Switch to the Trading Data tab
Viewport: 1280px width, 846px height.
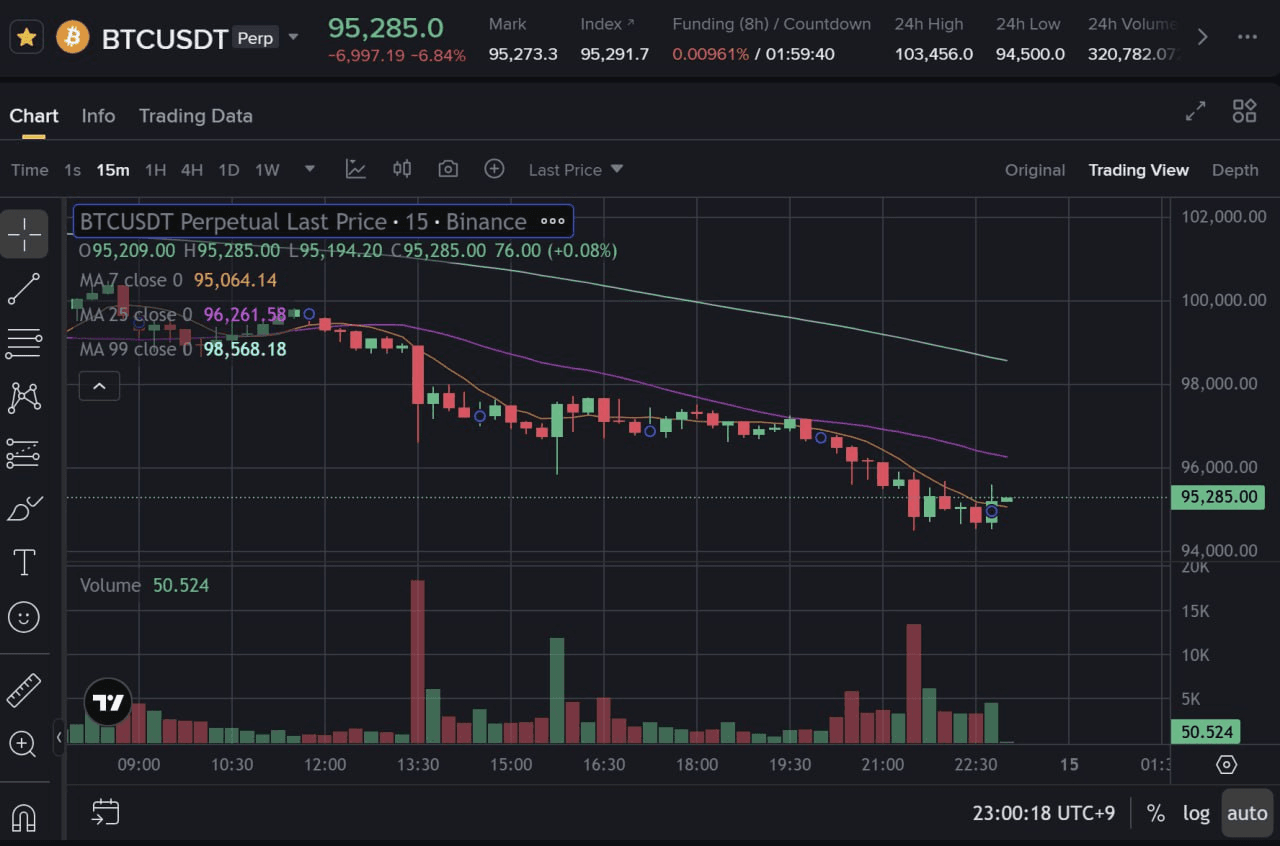tap(195, 115)
